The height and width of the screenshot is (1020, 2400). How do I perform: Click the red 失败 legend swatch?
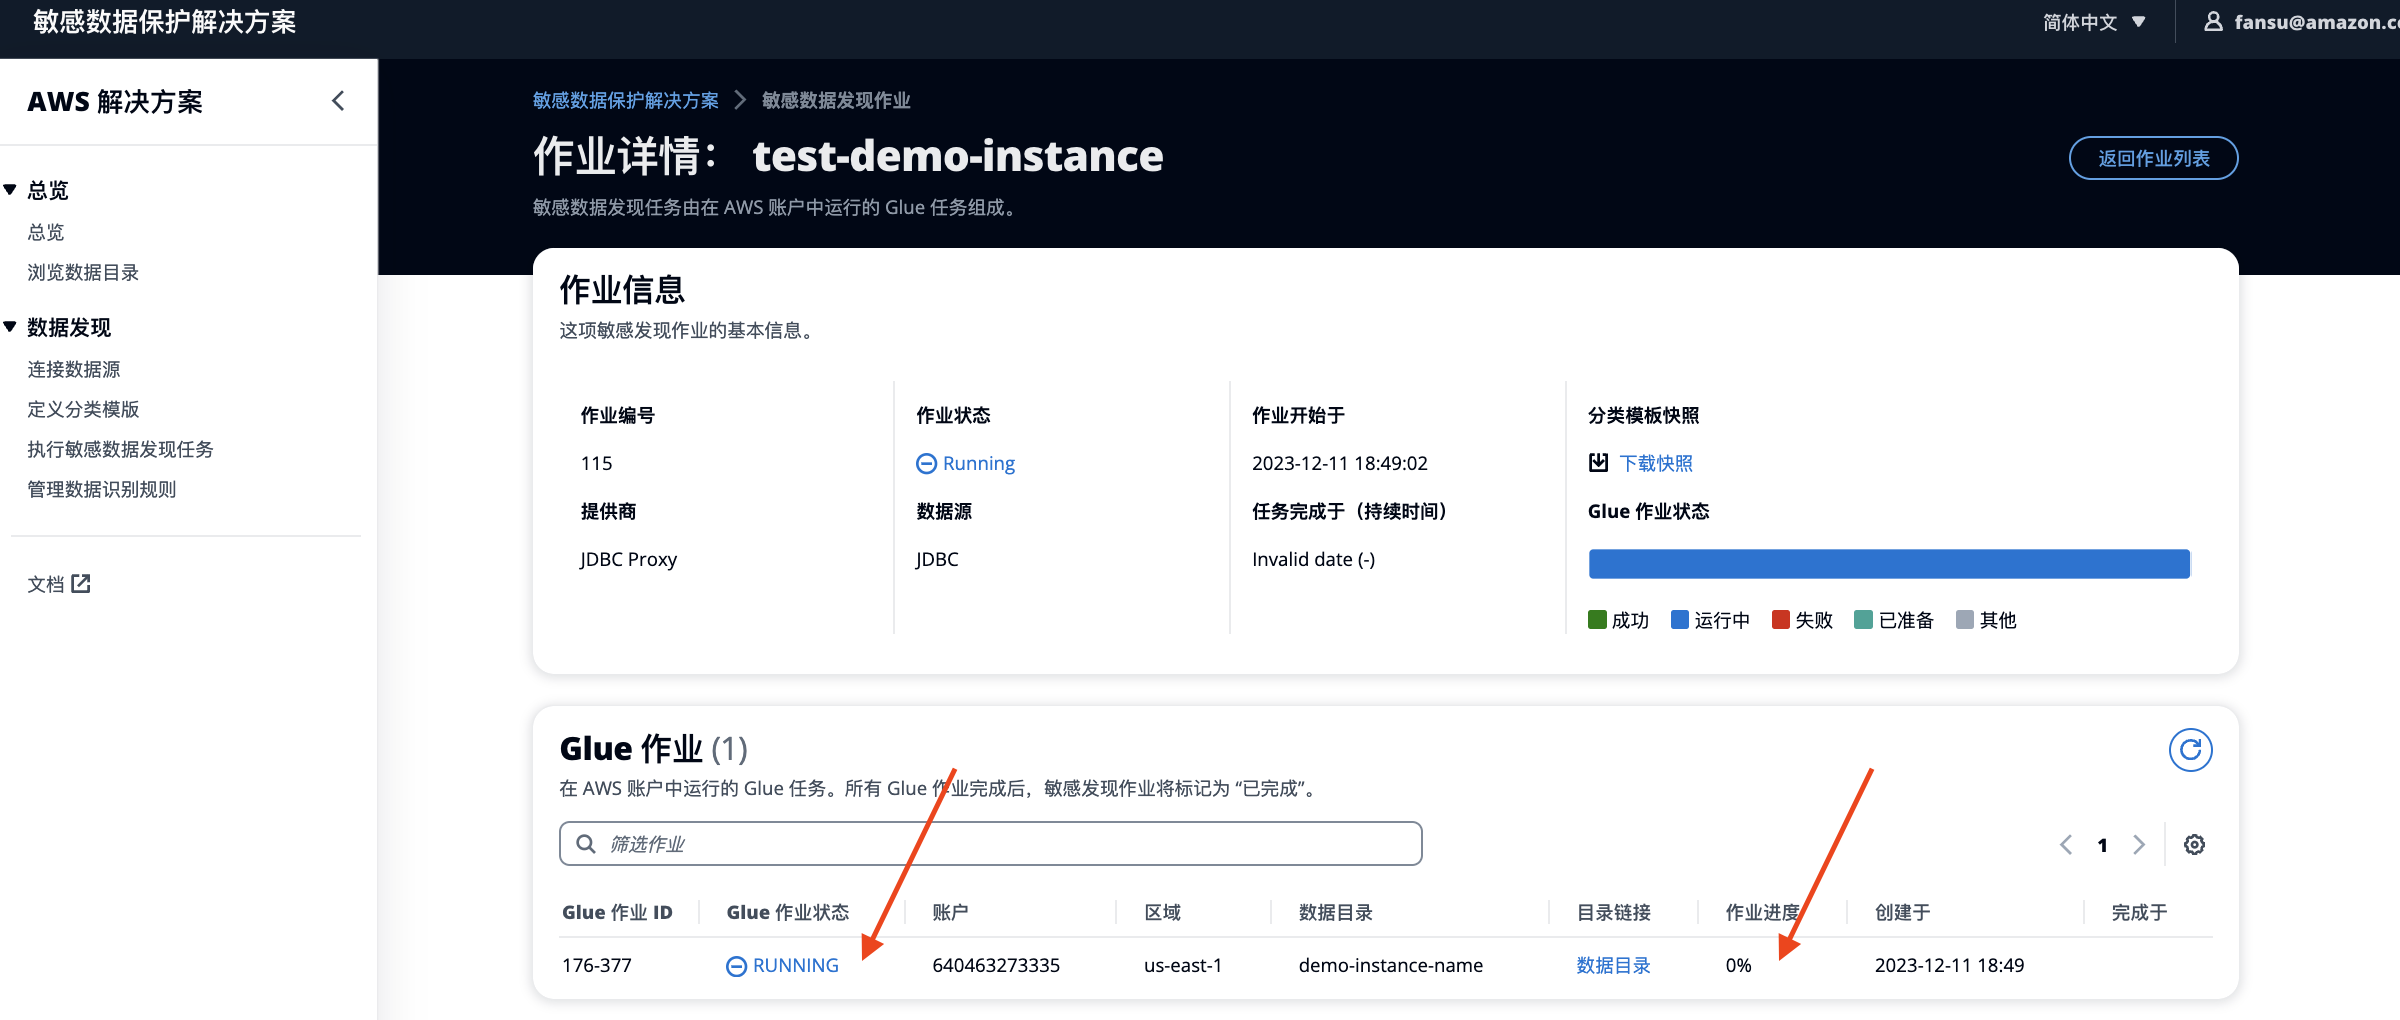(1780, 620)
